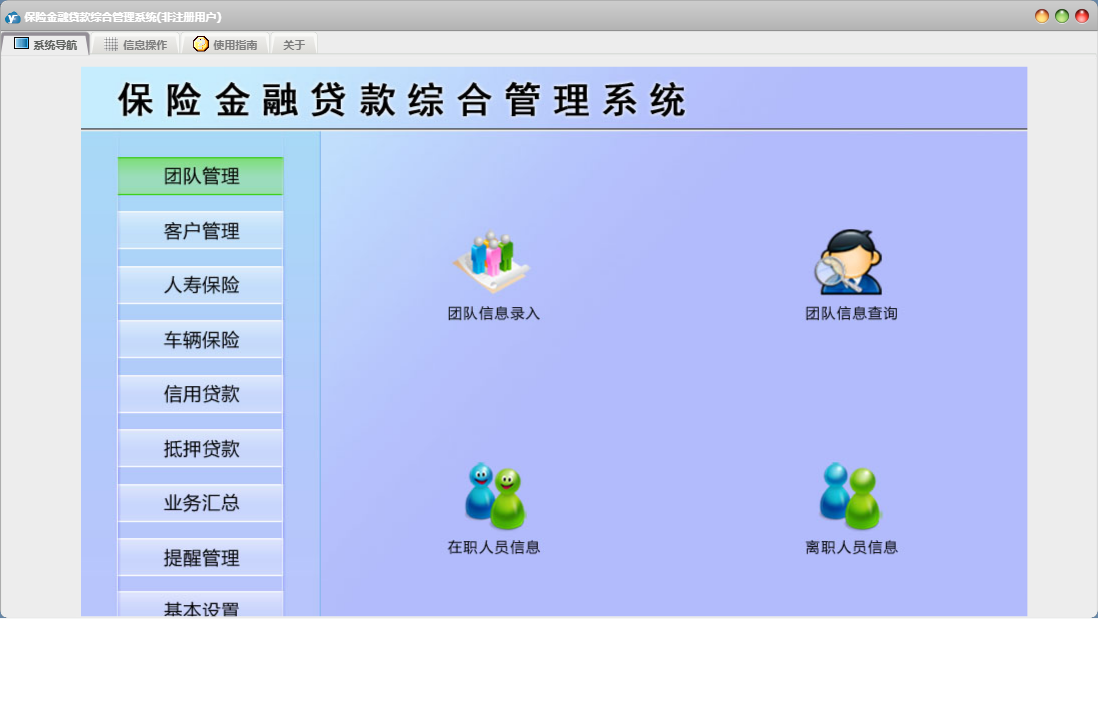Click the application logo in title bar

pos(12,17)
